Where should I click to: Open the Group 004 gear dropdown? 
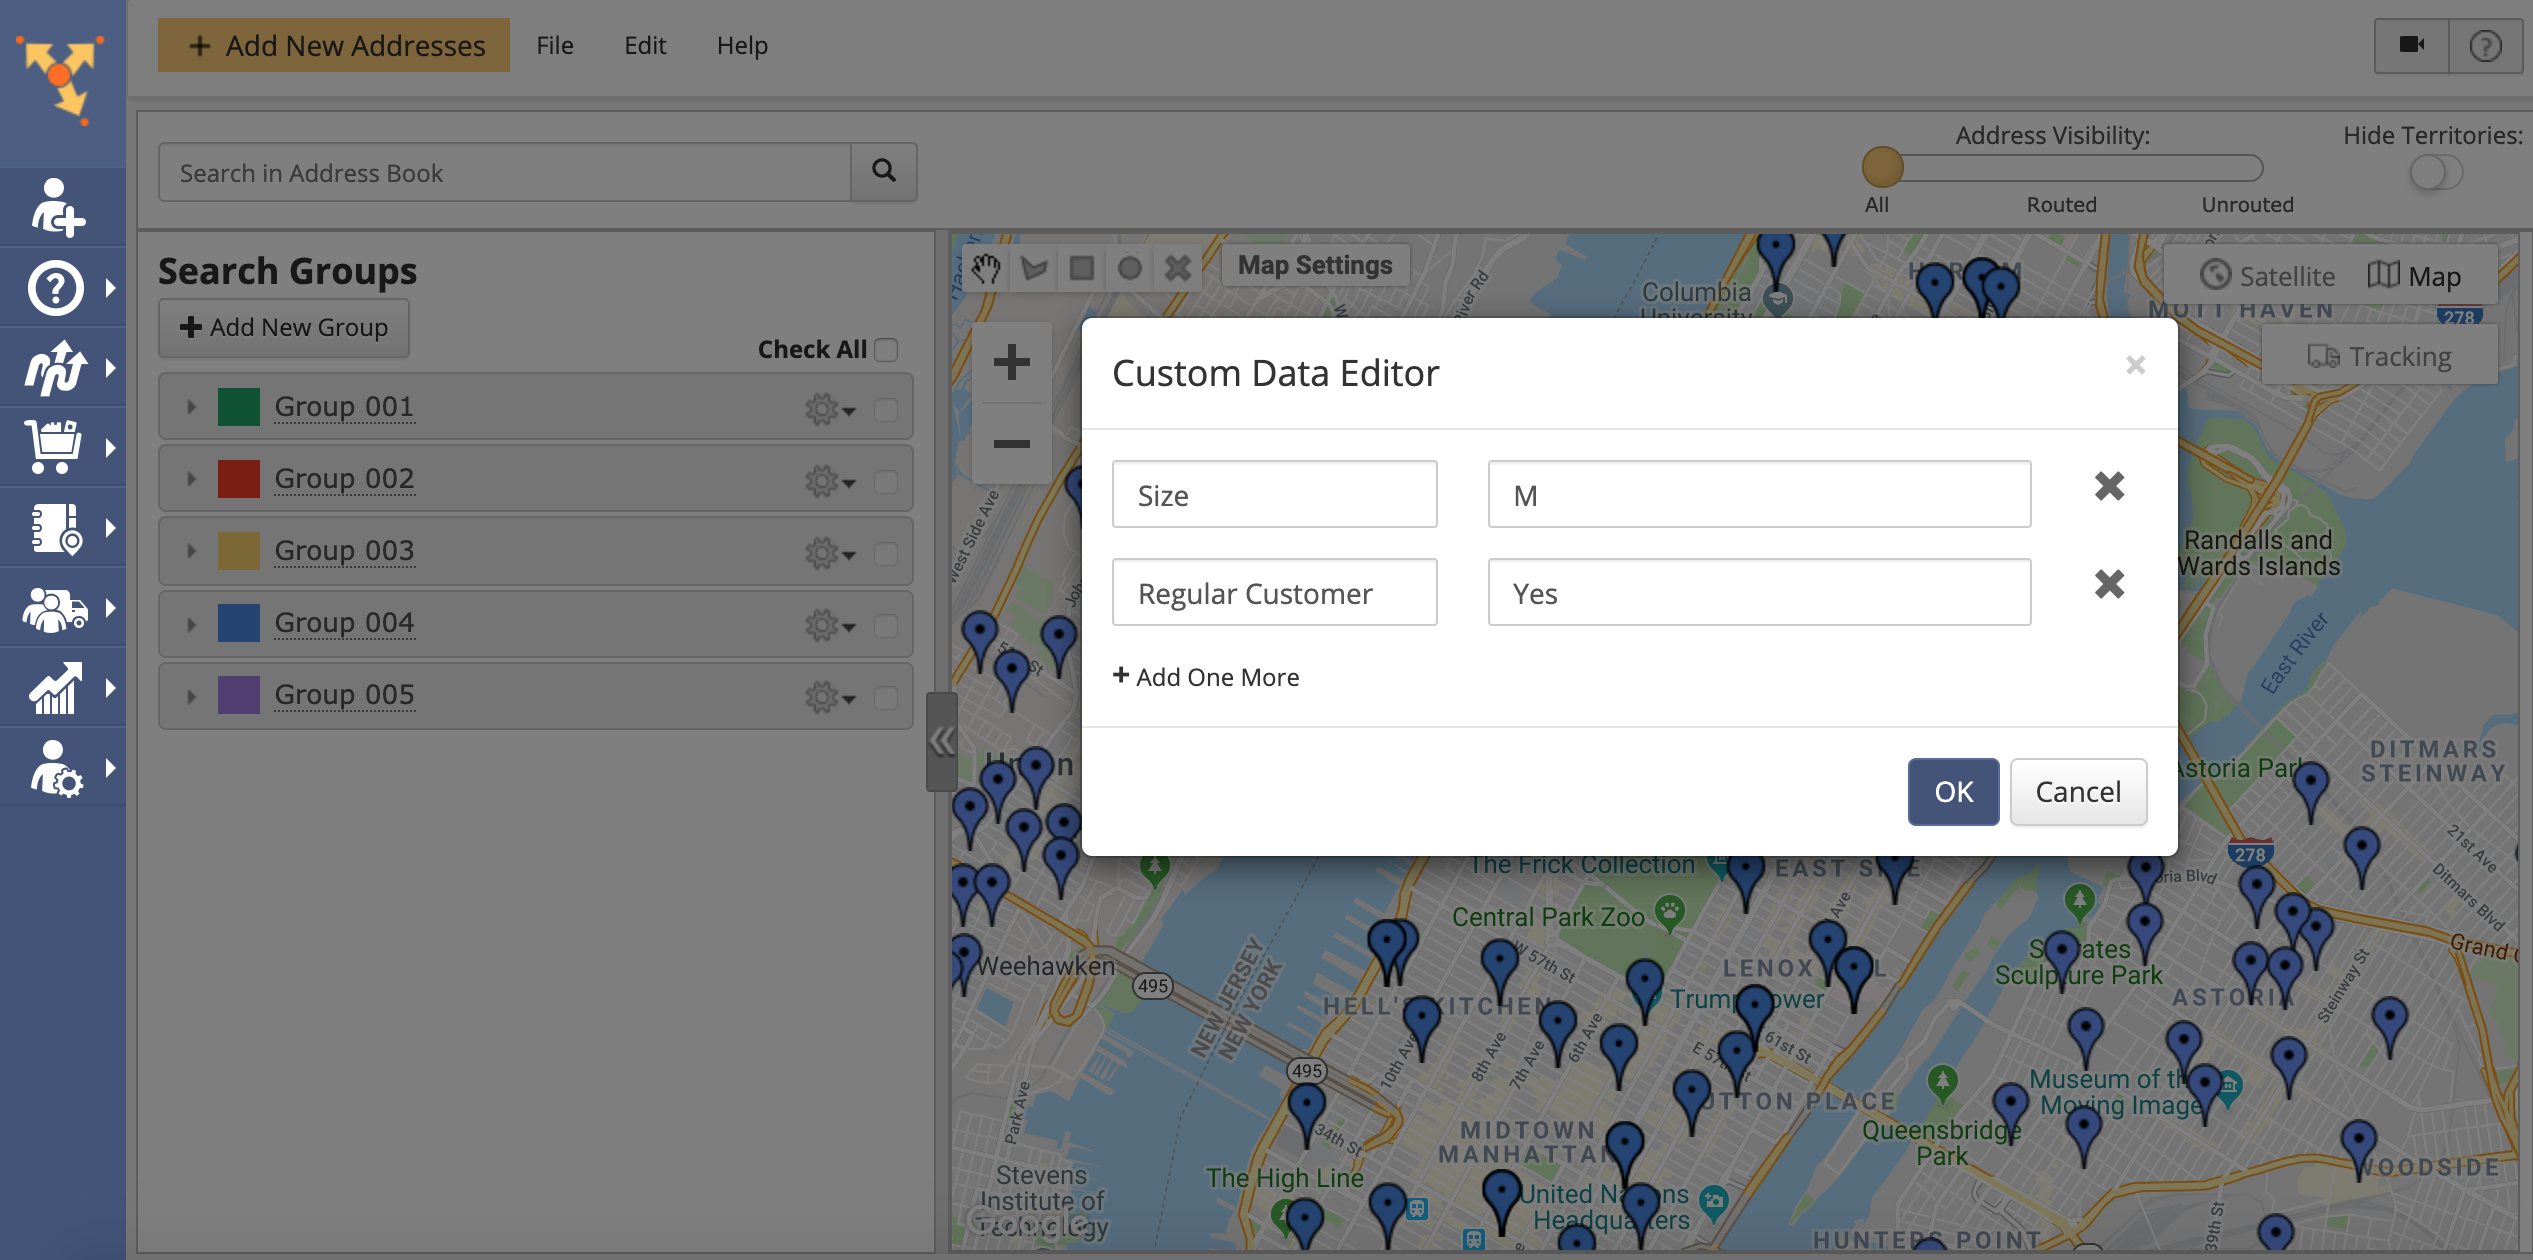(830, 625)
